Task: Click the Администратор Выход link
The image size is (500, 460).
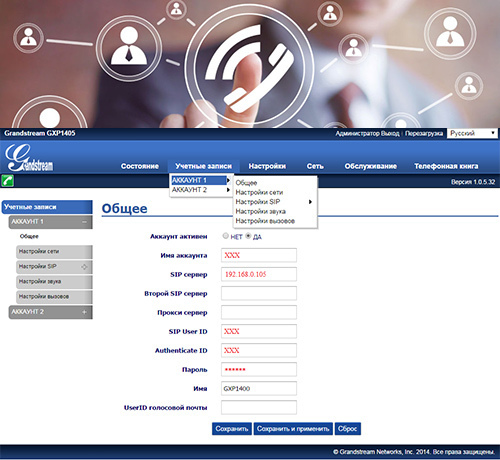Action: (x=367, y=133)
